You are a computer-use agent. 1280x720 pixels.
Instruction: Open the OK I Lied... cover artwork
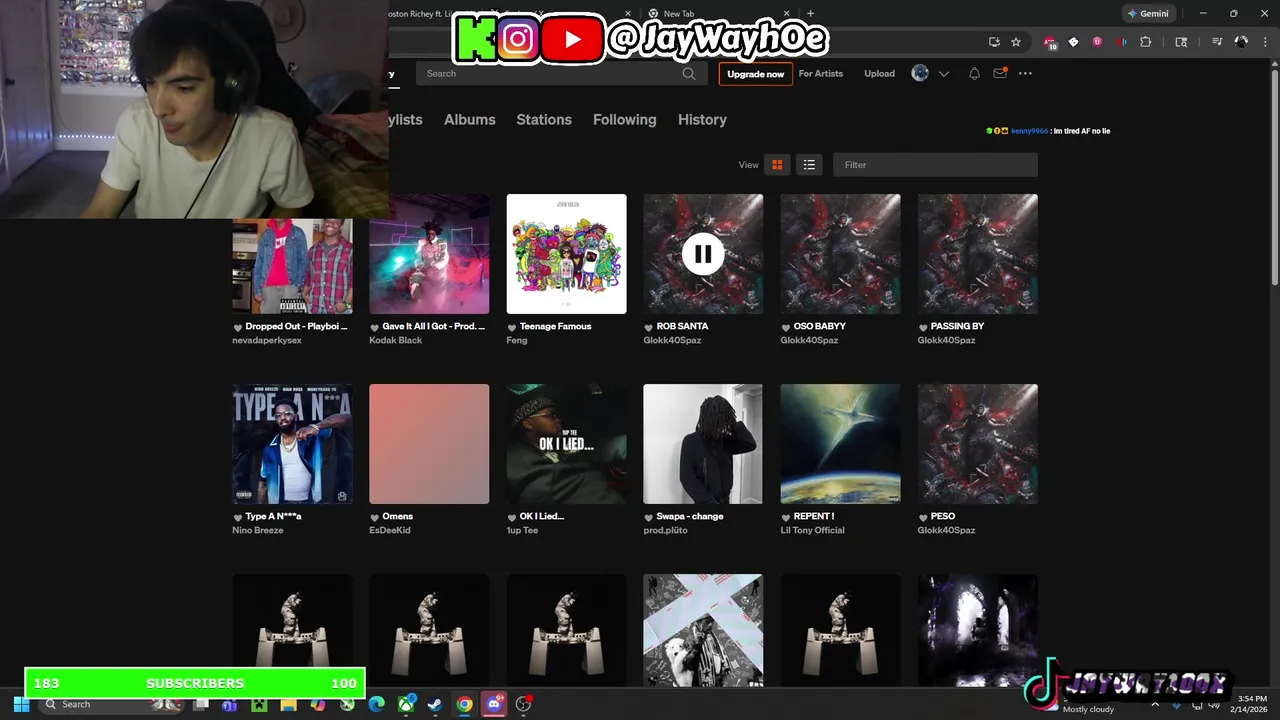(x=567, y=444)
